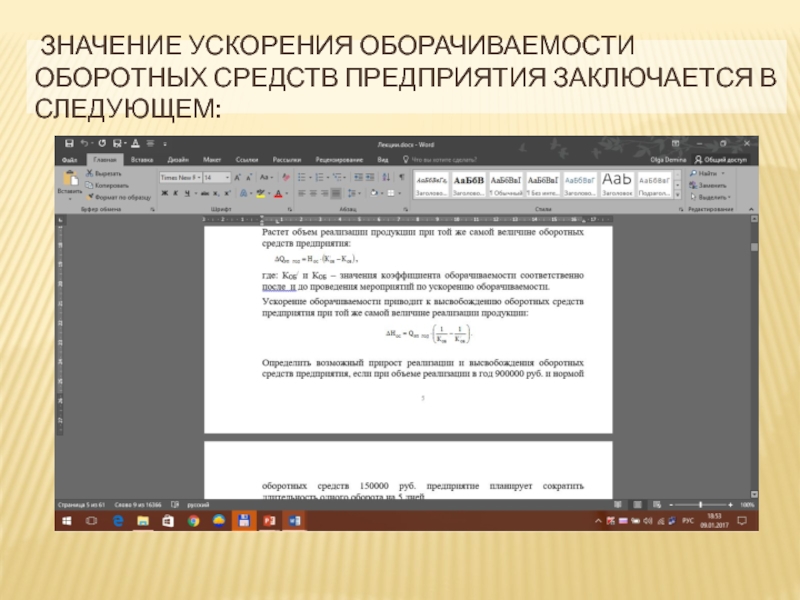Click the Заменить (Replace) button
This screenshot has height=600, width=800.
(711, 185)
